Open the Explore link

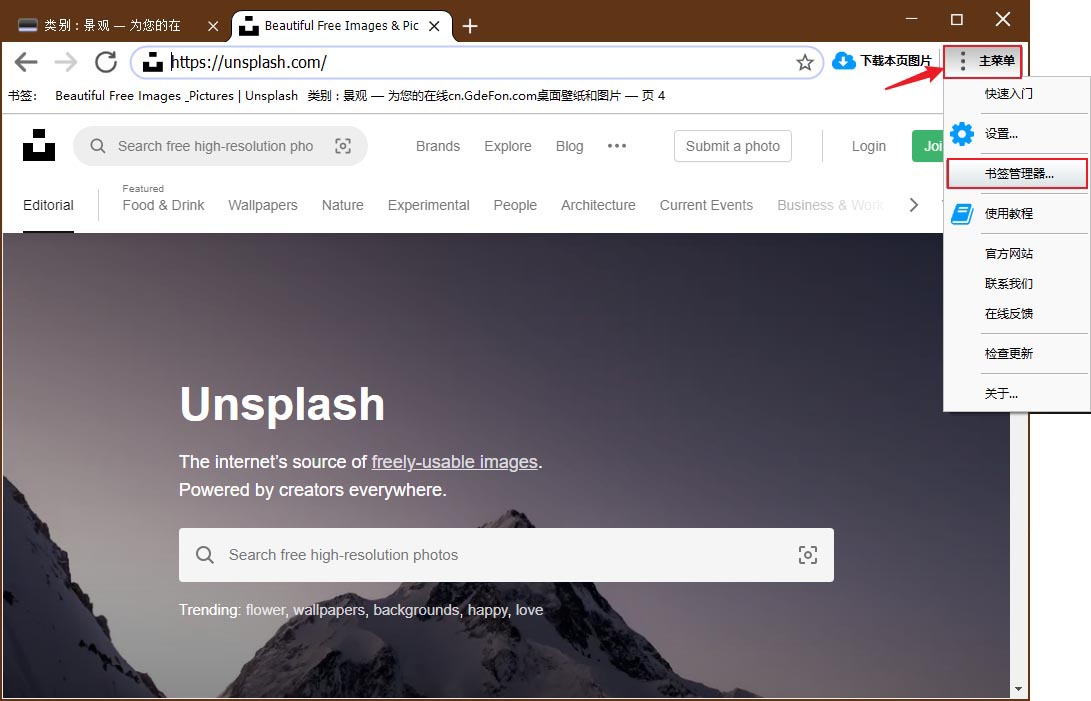[508, 146]
